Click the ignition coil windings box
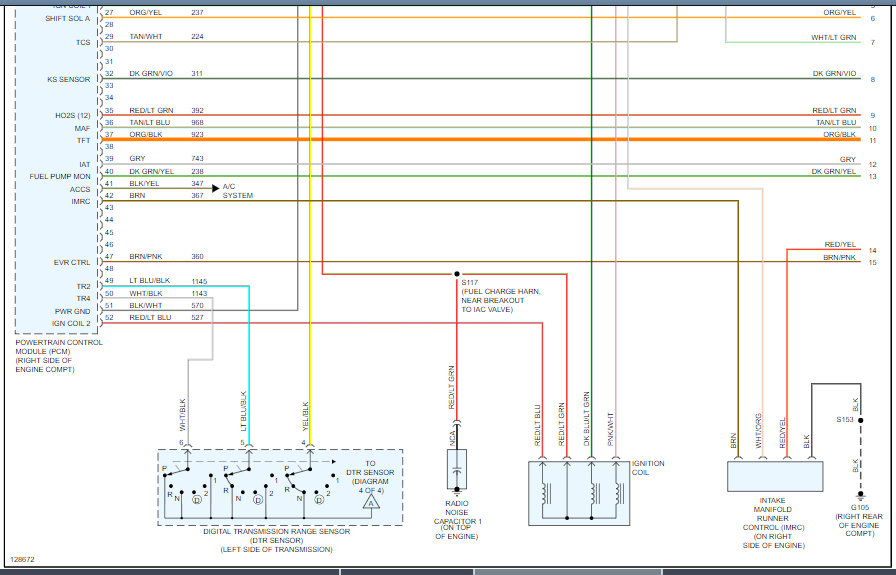 pos(580,493)
